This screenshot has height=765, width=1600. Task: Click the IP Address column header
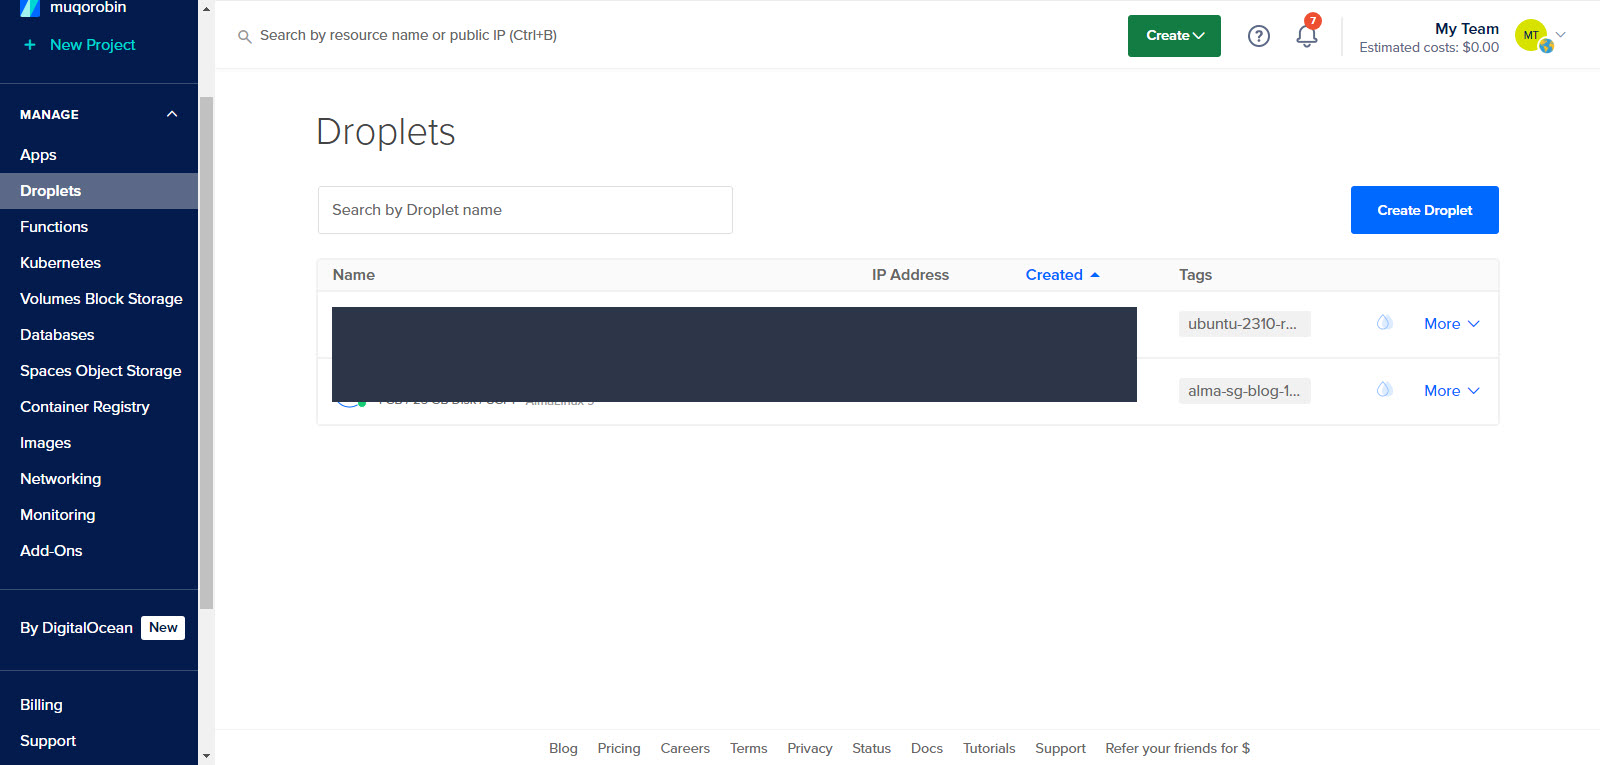910,275
